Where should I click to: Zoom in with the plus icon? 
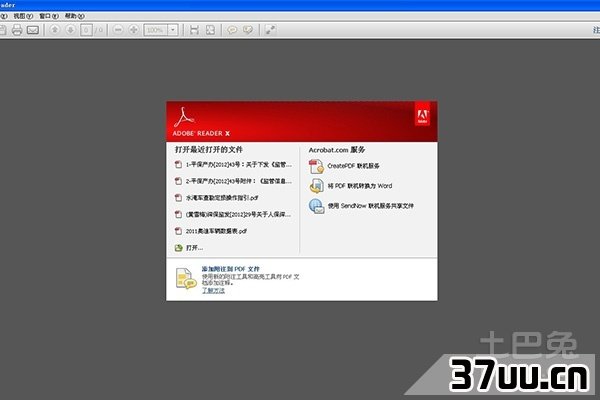coord(134,30)
